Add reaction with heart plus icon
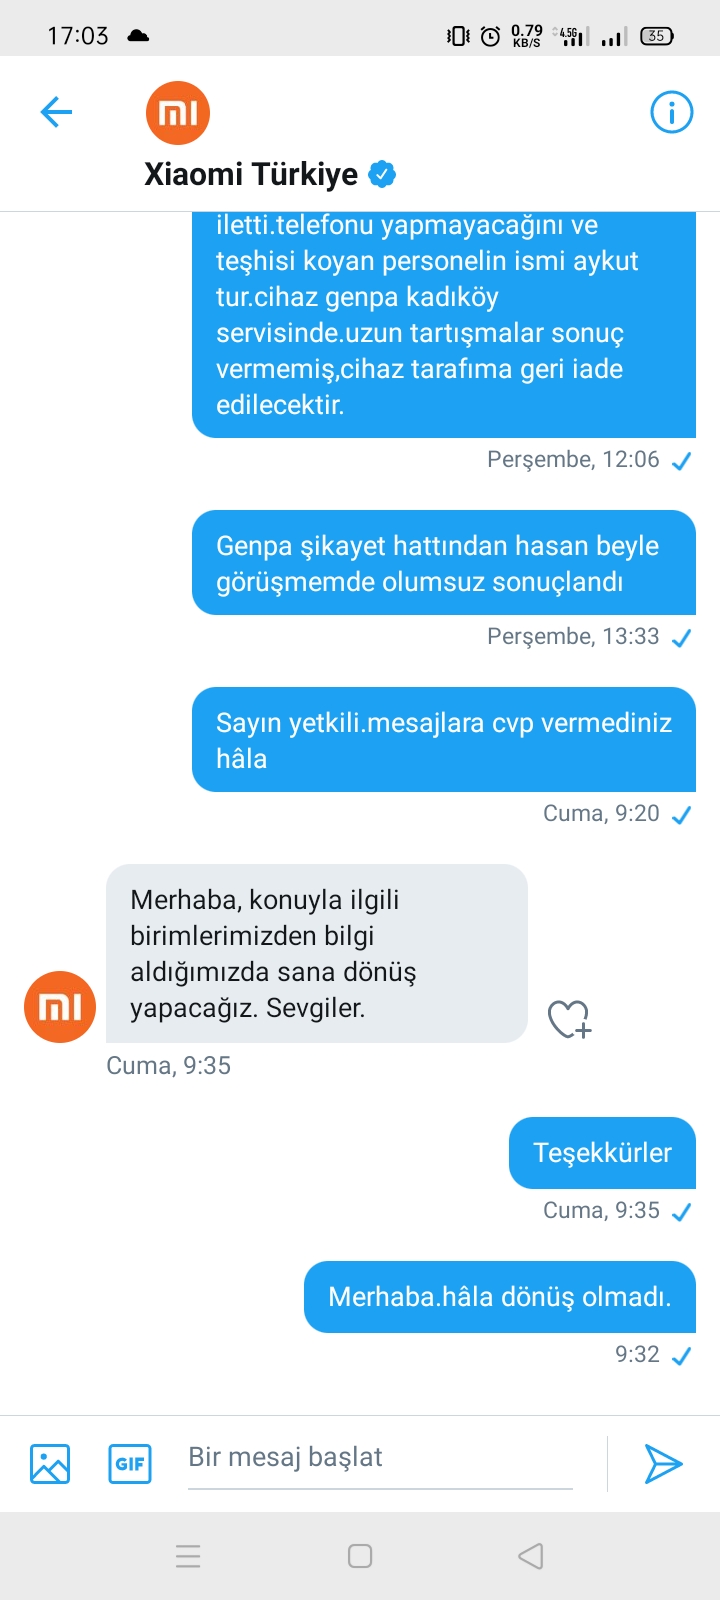The width and height of the screenshot is (720, 1600). click(570, 1019)
